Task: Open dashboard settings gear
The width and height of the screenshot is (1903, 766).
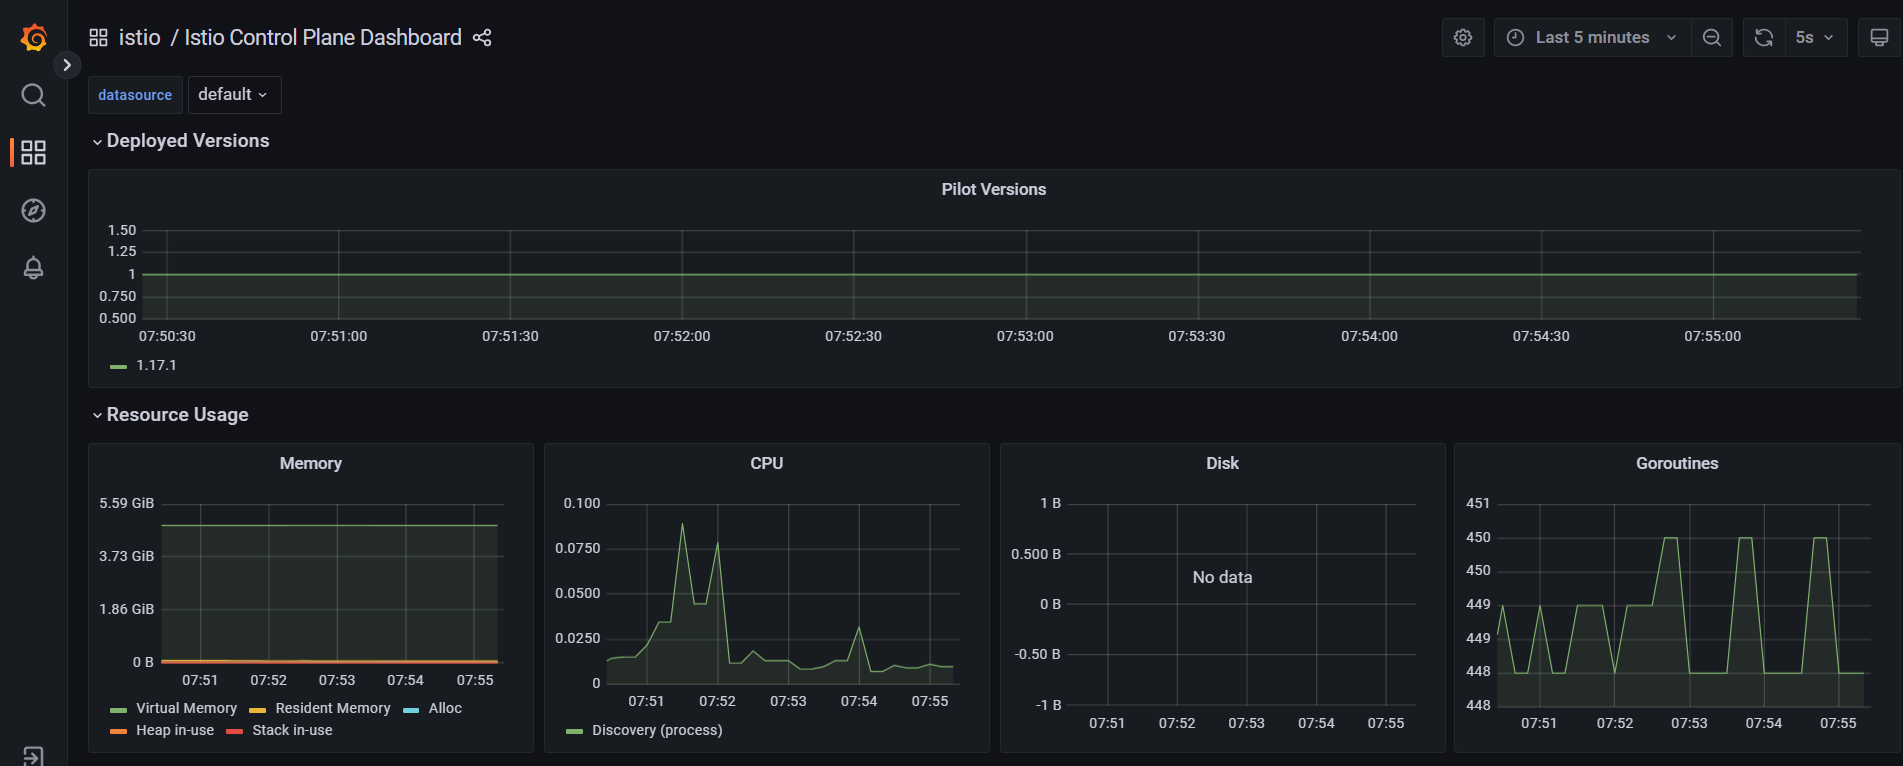Action: (x=1463, y=38)
